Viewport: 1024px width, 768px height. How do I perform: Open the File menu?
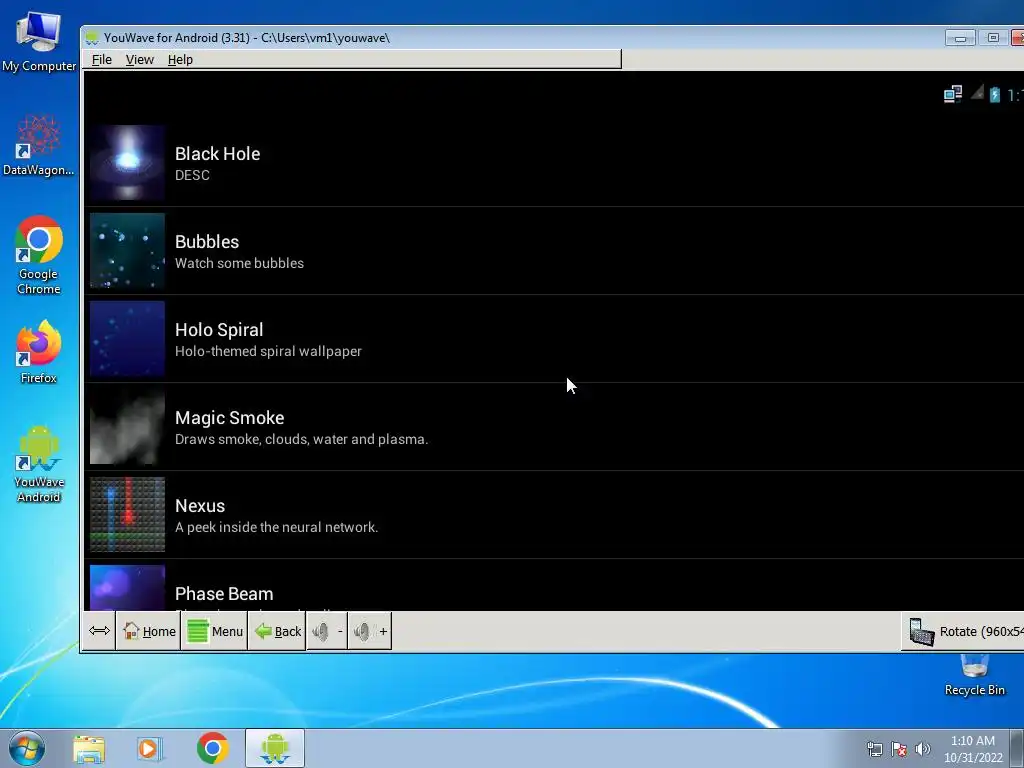[101, 59]
